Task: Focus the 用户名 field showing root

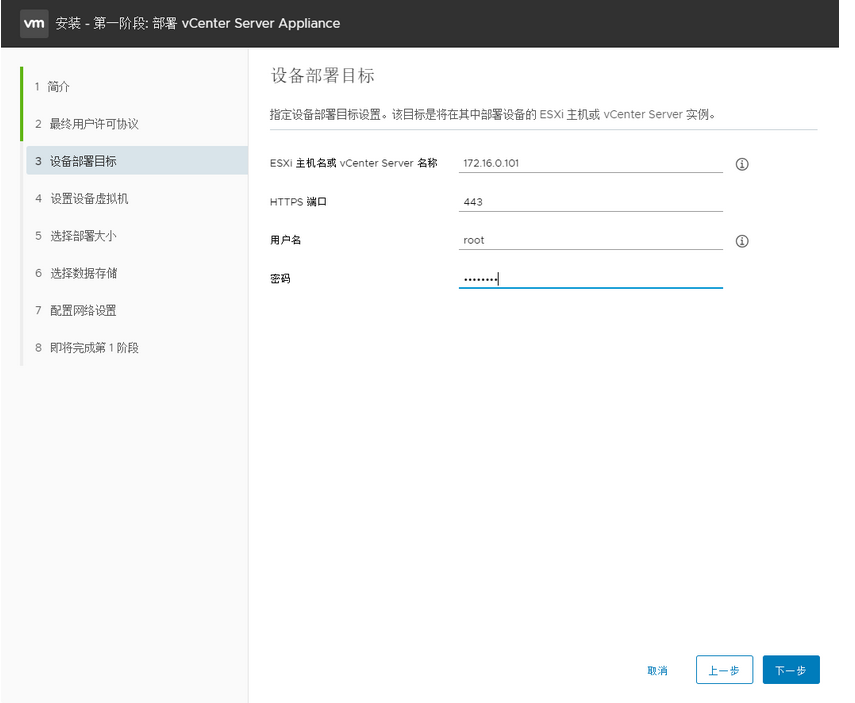Action: click(x=591, y=240)
